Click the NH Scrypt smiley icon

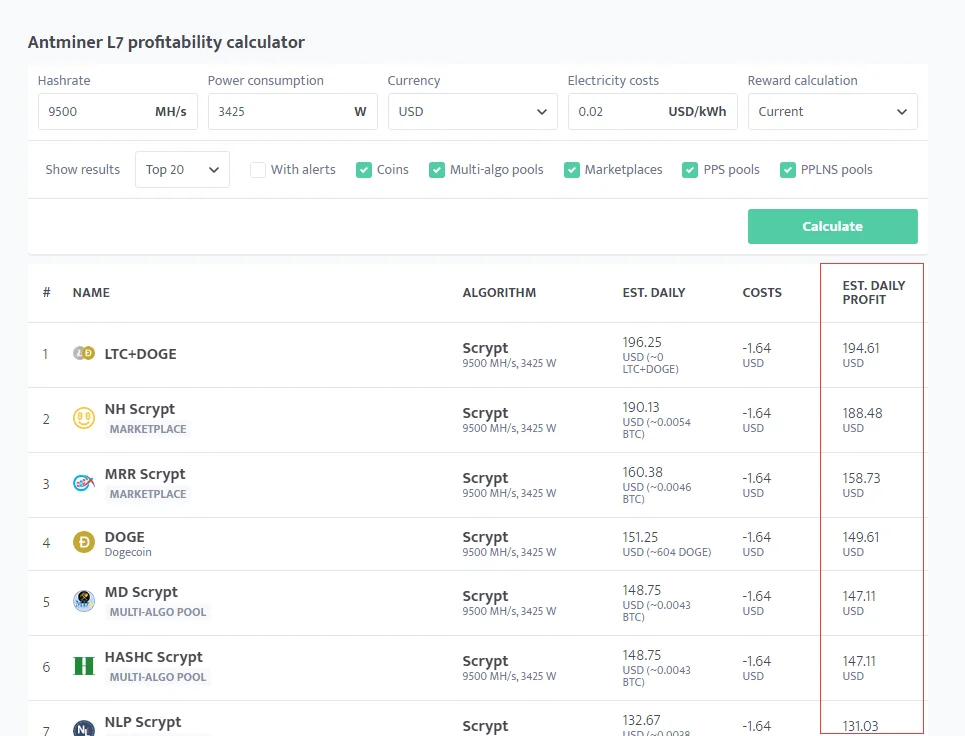pos(84,419)
